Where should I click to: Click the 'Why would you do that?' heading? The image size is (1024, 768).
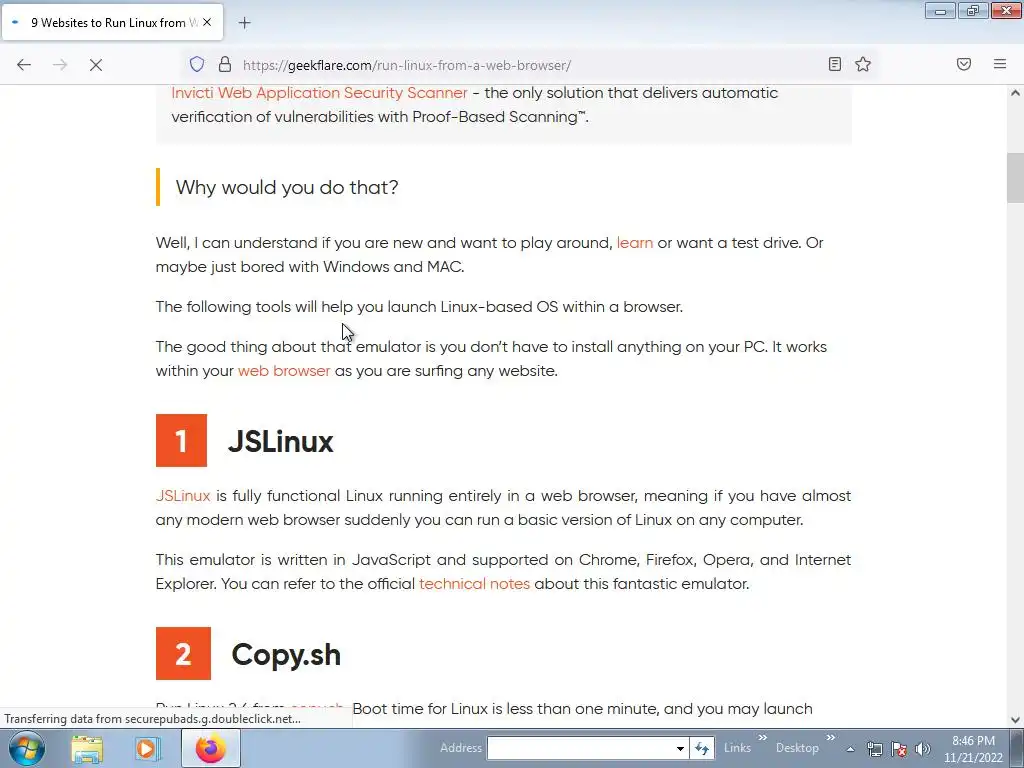pyautogui.click(x=287, y=187)
